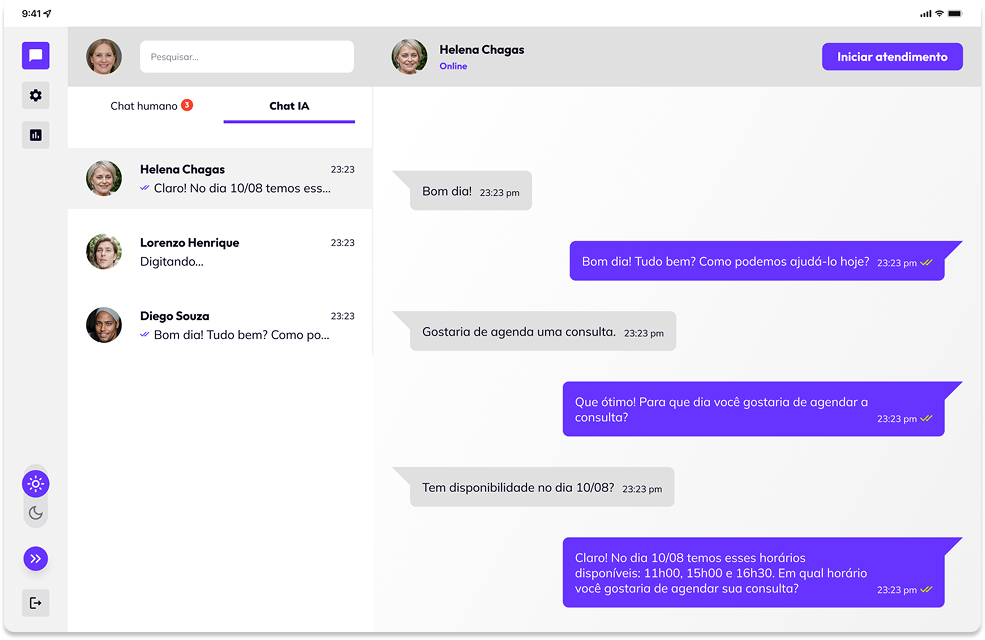The image size is (985, 640).
Task: Click the read checkmarks on last sent message
Action: tap(926, 590)
